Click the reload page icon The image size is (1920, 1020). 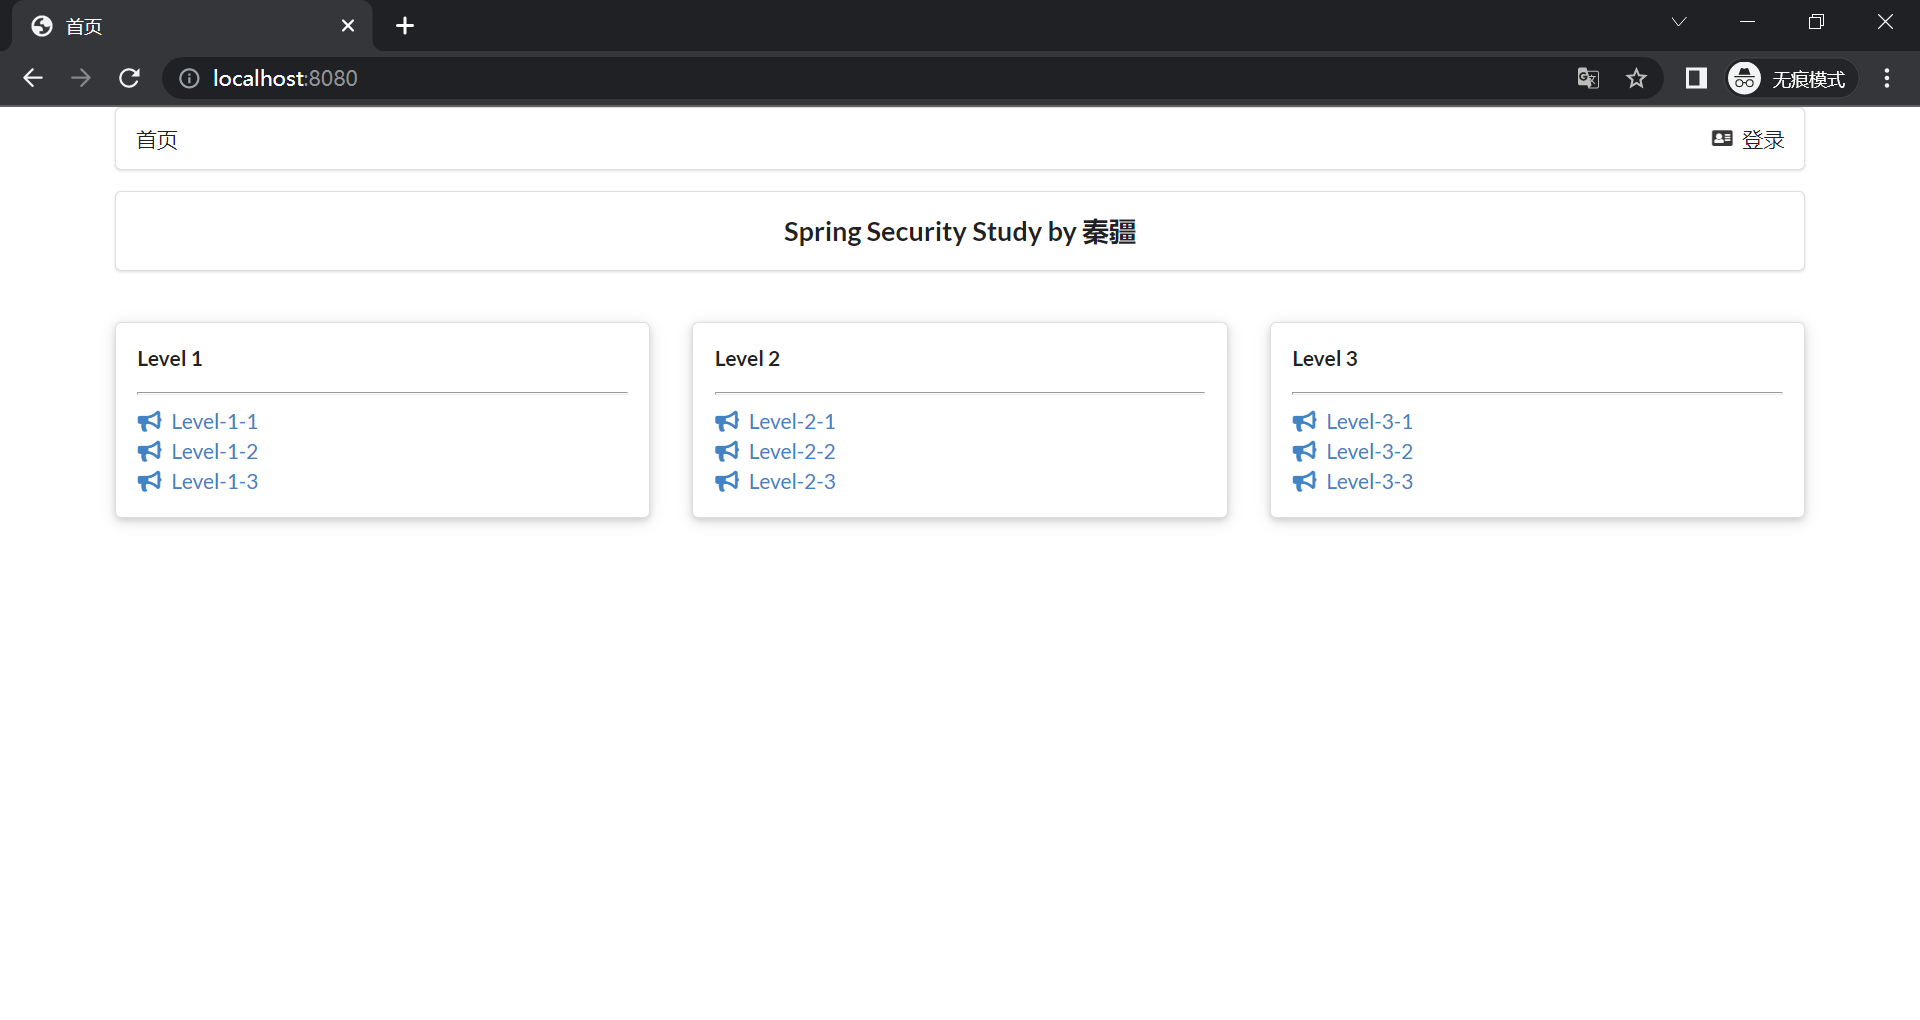pos(129,78)
